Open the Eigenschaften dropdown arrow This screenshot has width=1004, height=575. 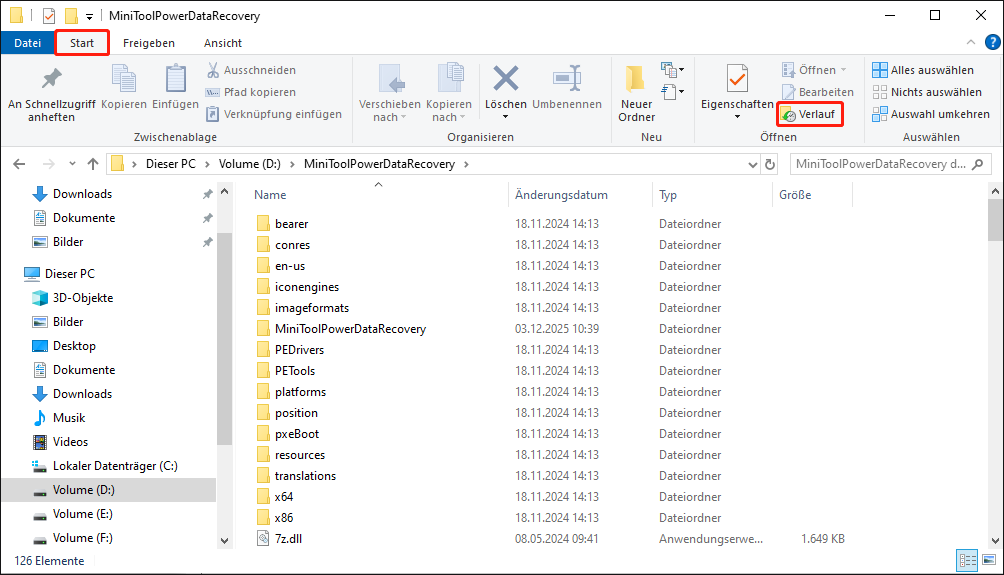click(737, 117)
